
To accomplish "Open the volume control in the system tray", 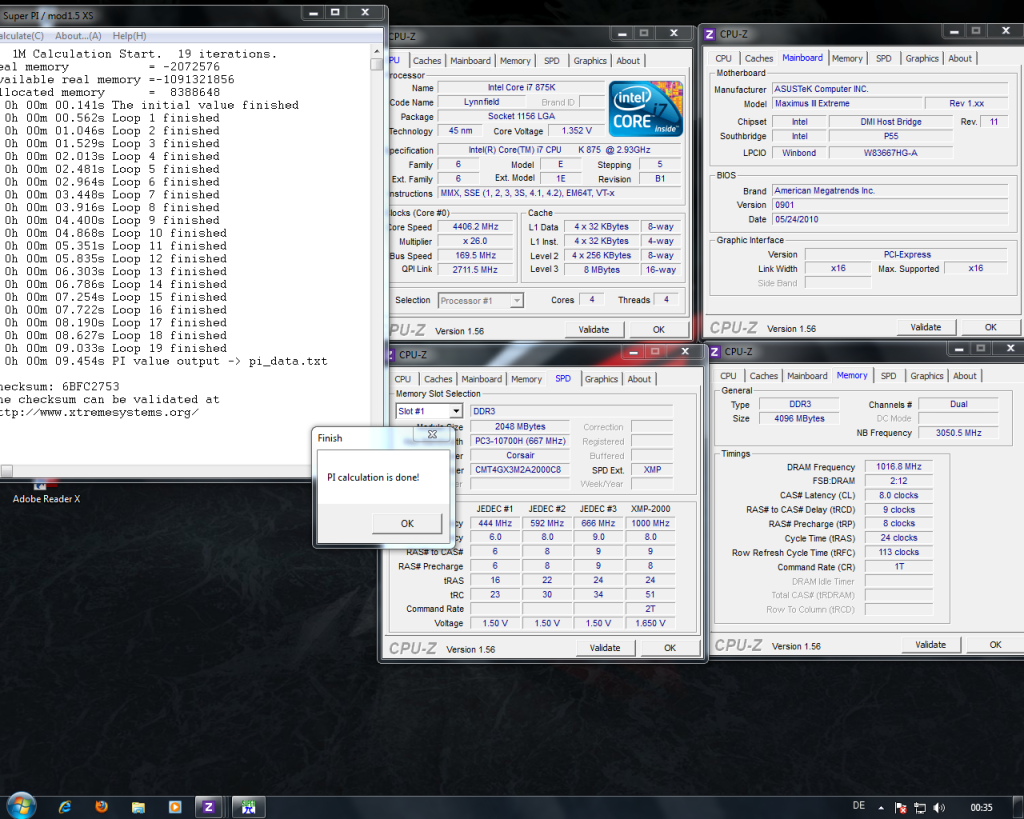I will 938,808.
